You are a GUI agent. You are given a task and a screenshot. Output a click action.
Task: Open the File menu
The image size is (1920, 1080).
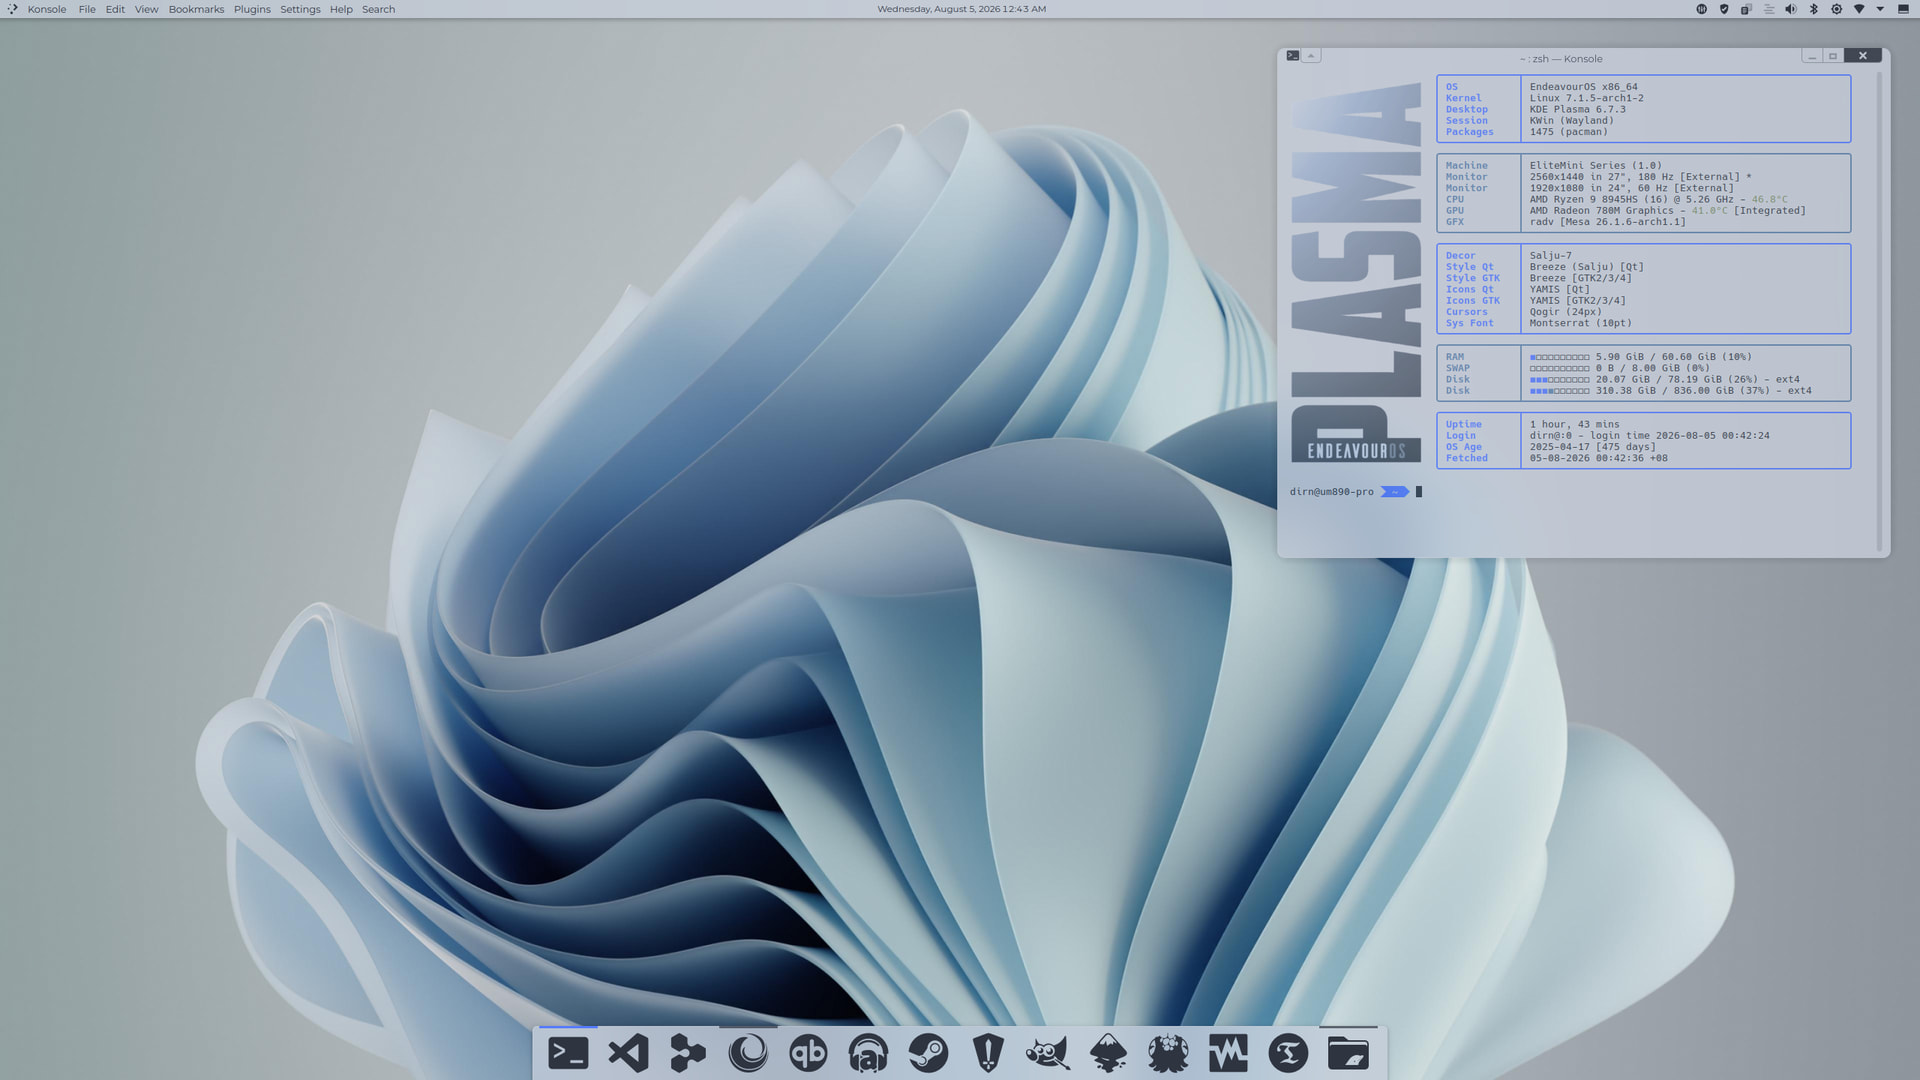87,9
